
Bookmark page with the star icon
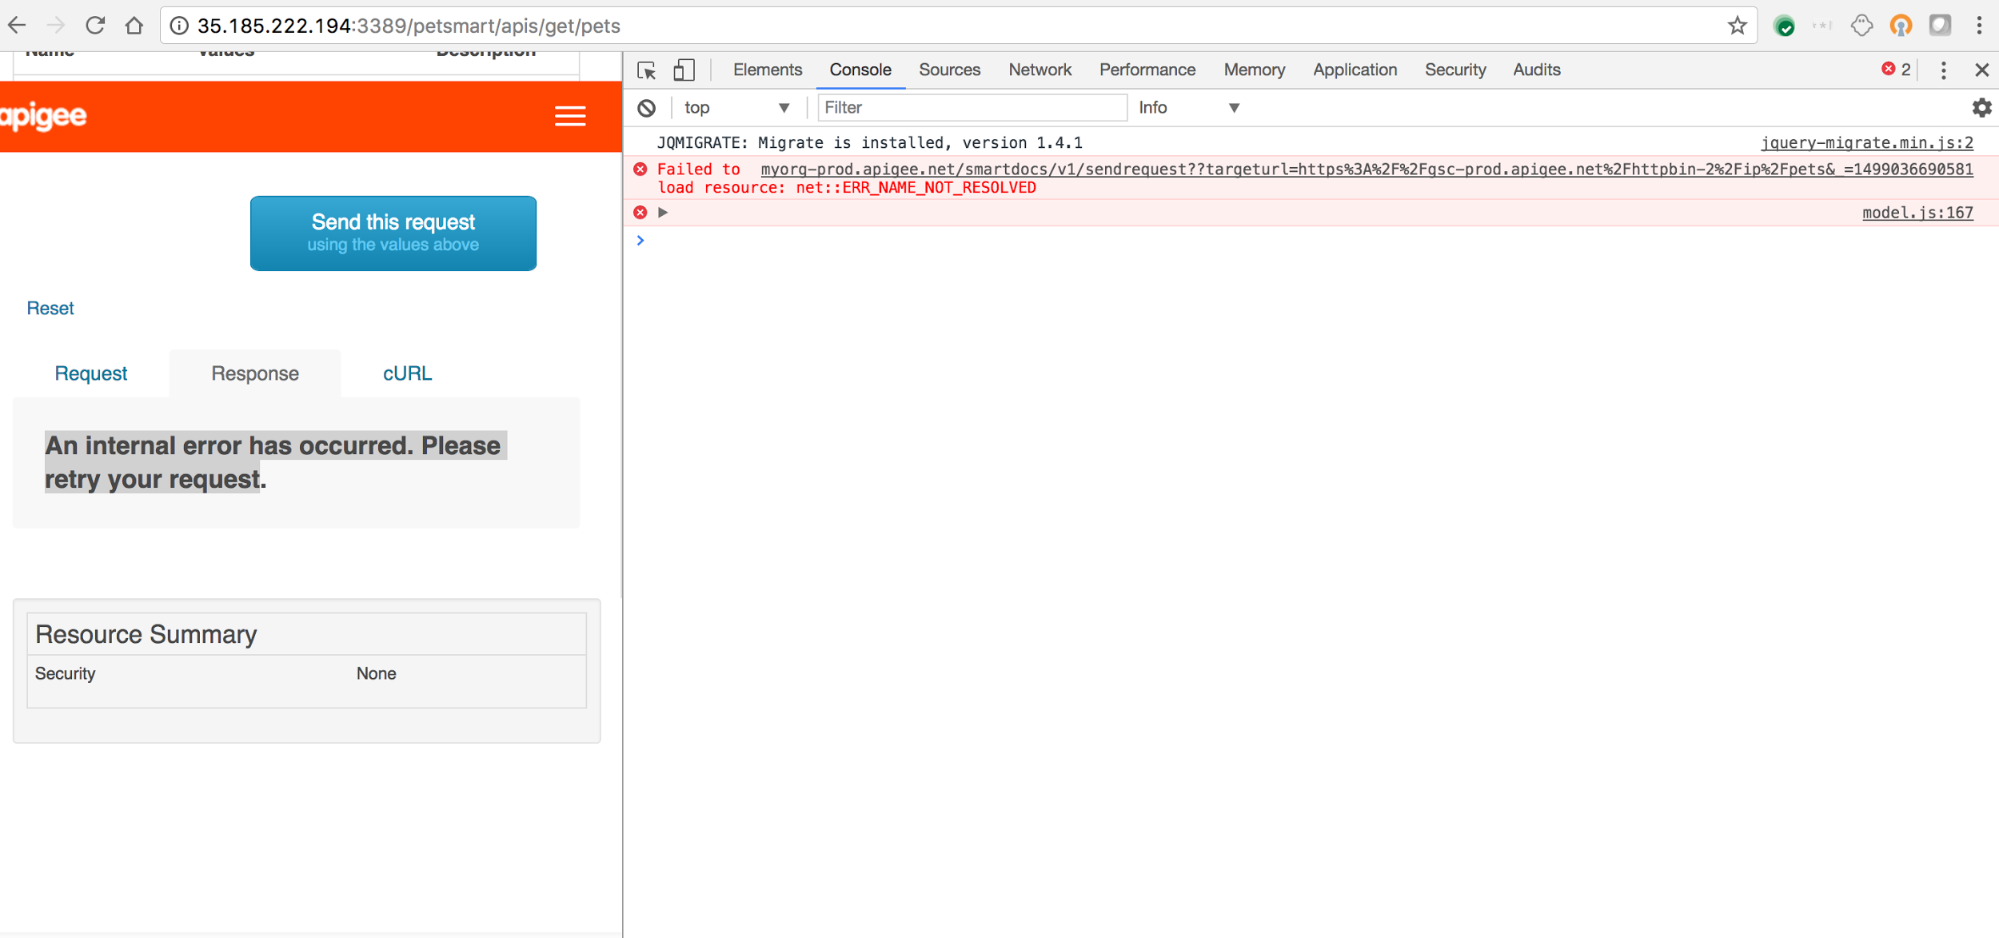(1737, 26)
